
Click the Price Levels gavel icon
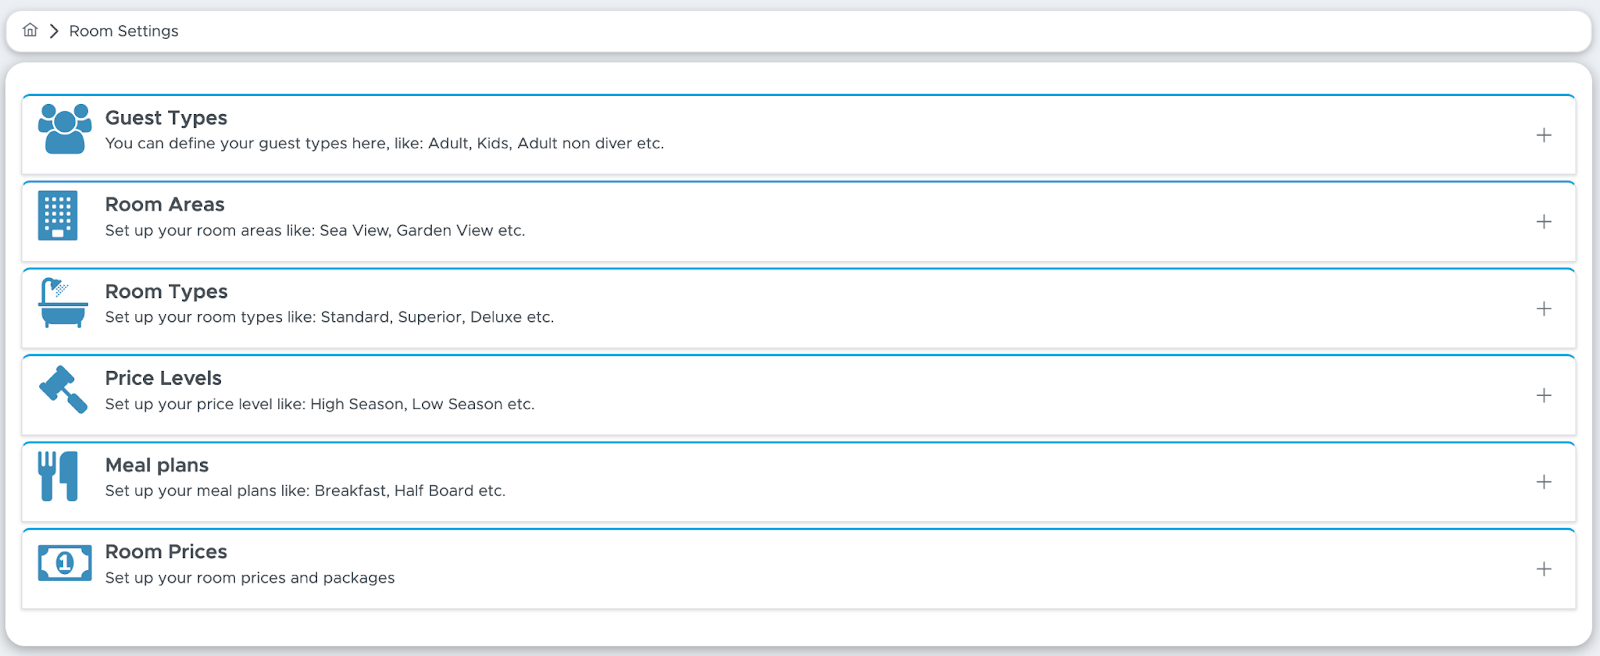click(63, 389)
